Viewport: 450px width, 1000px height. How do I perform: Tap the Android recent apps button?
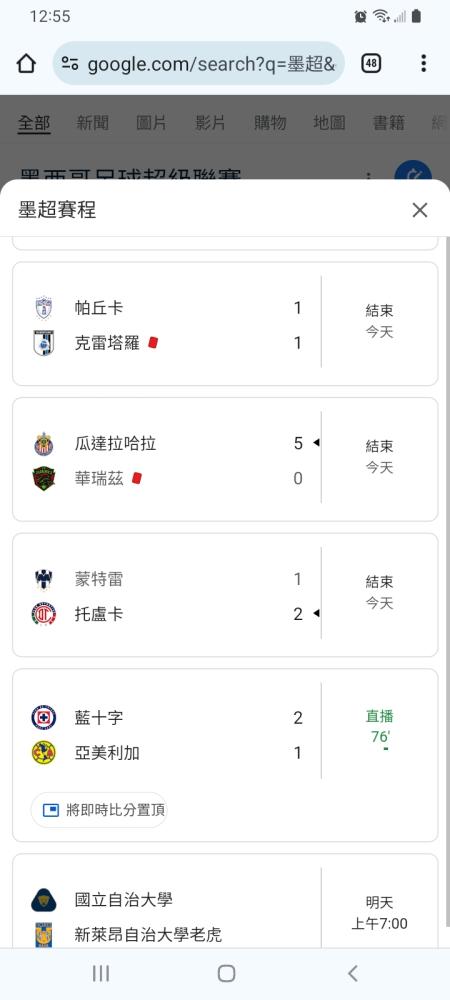pos(101,973)
